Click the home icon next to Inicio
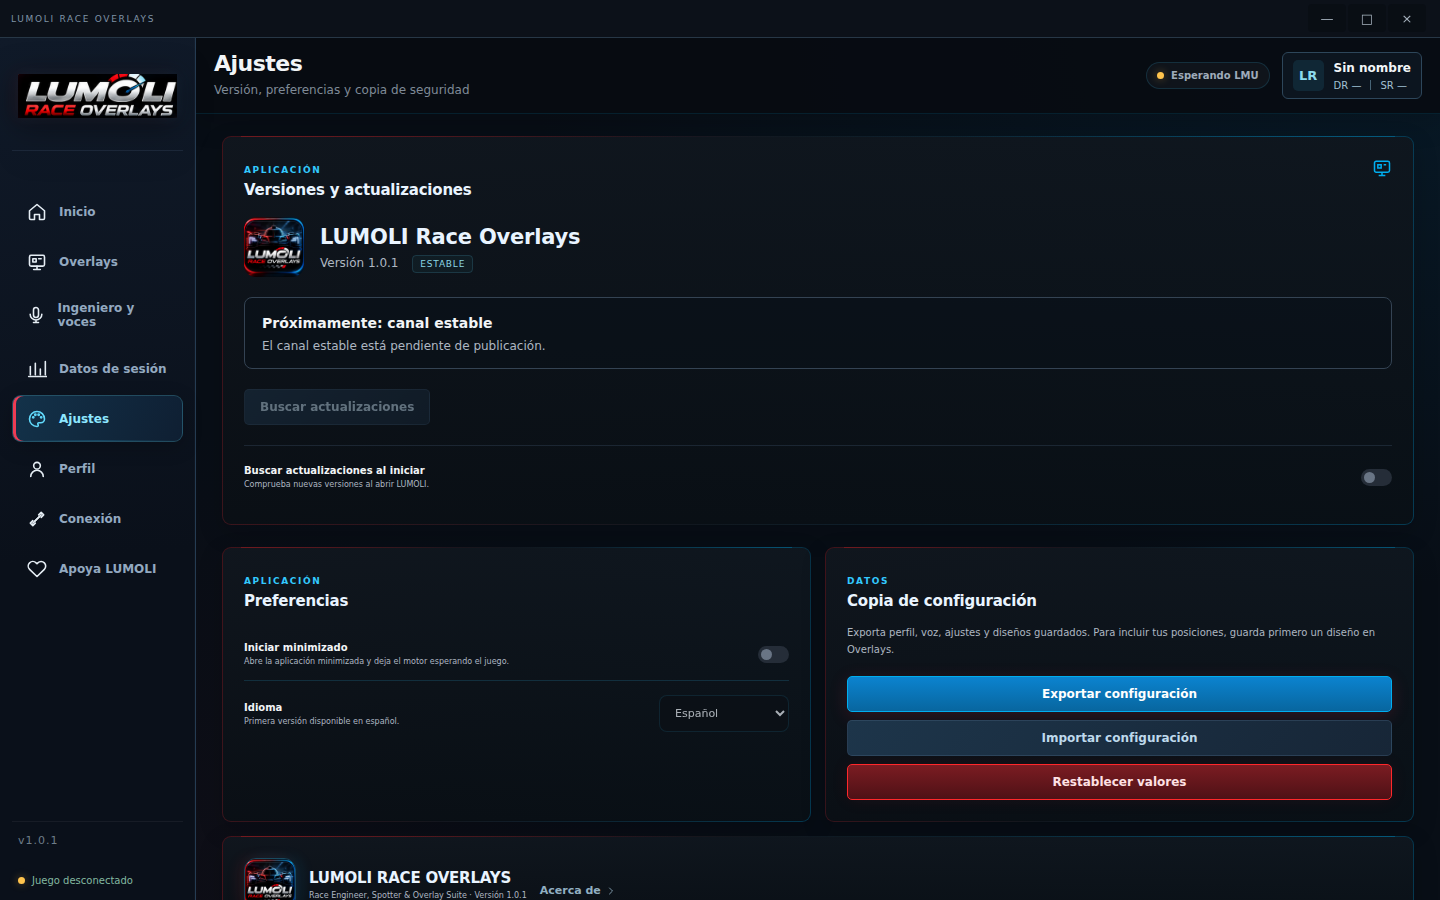Screen dimensions: 1440x900 (x=37, y=212)
